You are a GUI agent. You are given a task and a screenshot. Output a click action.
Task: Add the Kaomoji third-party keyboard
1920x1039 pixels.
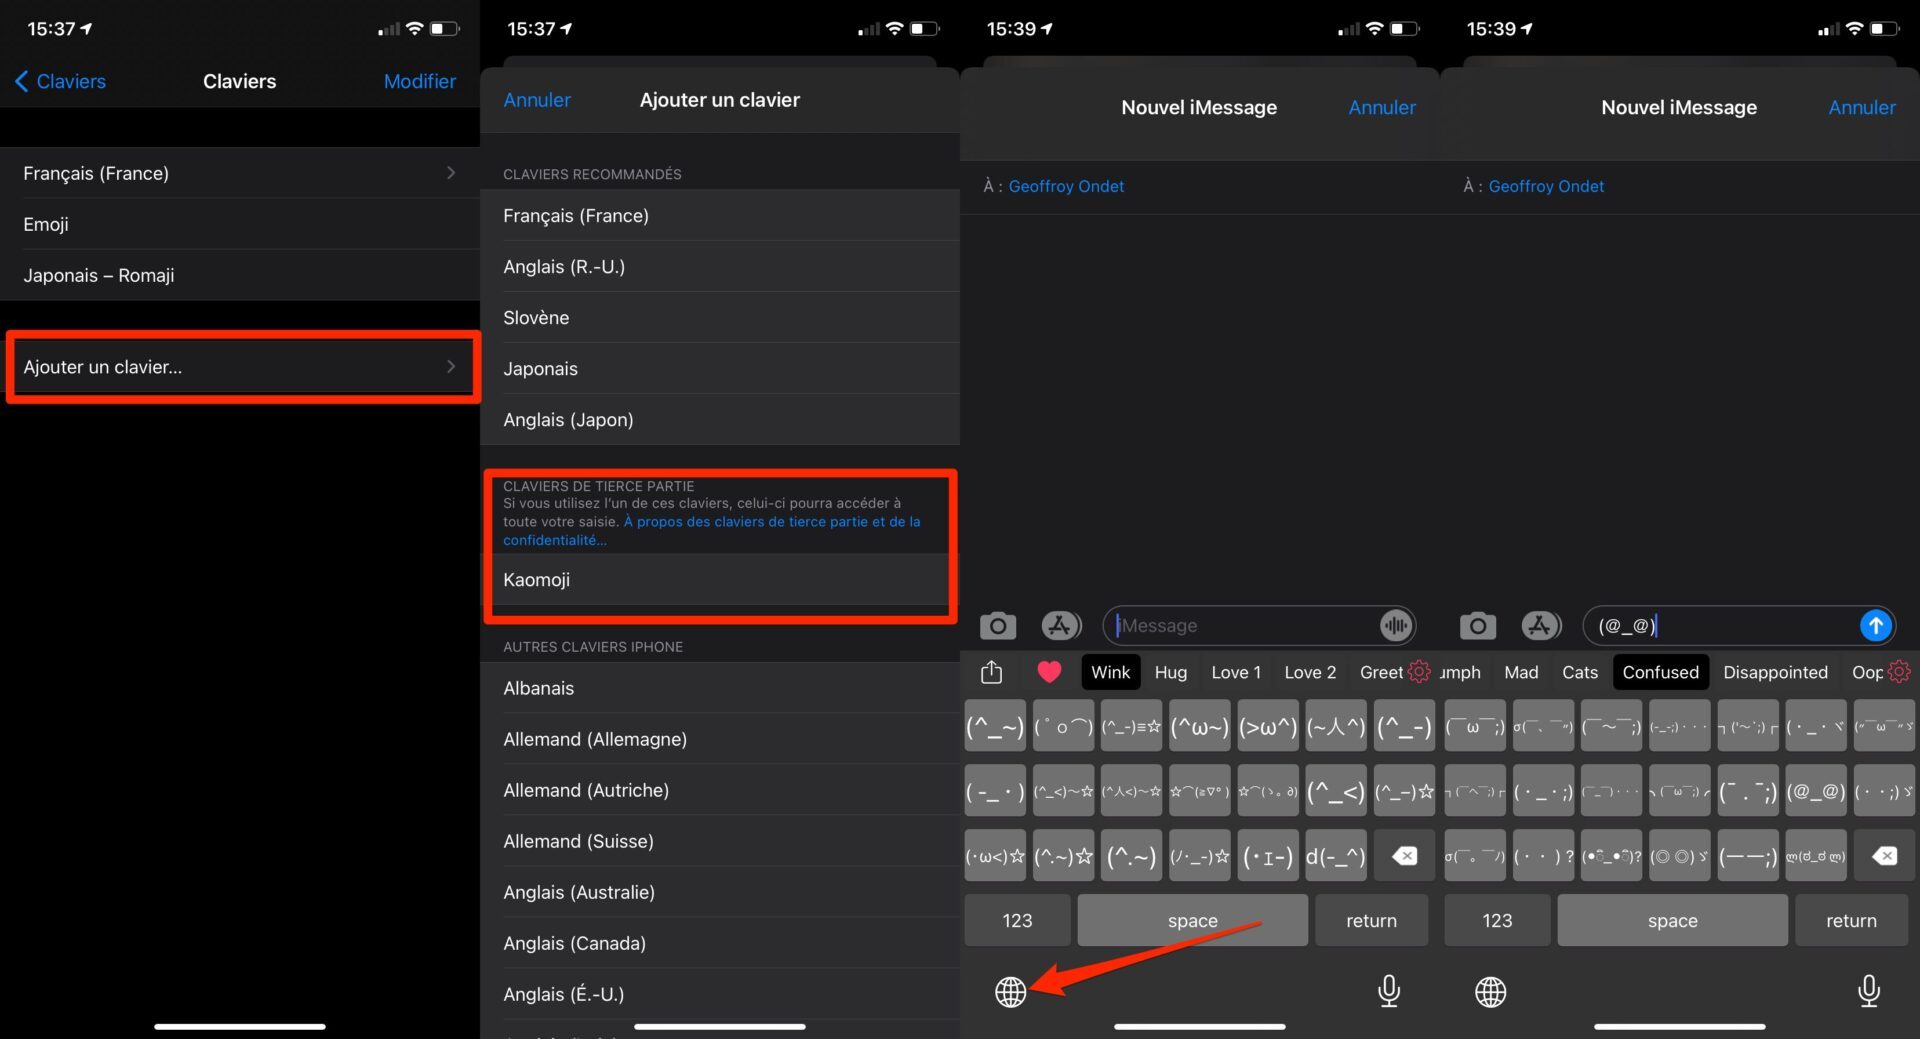pyautogui.click(x=720, y=580)
